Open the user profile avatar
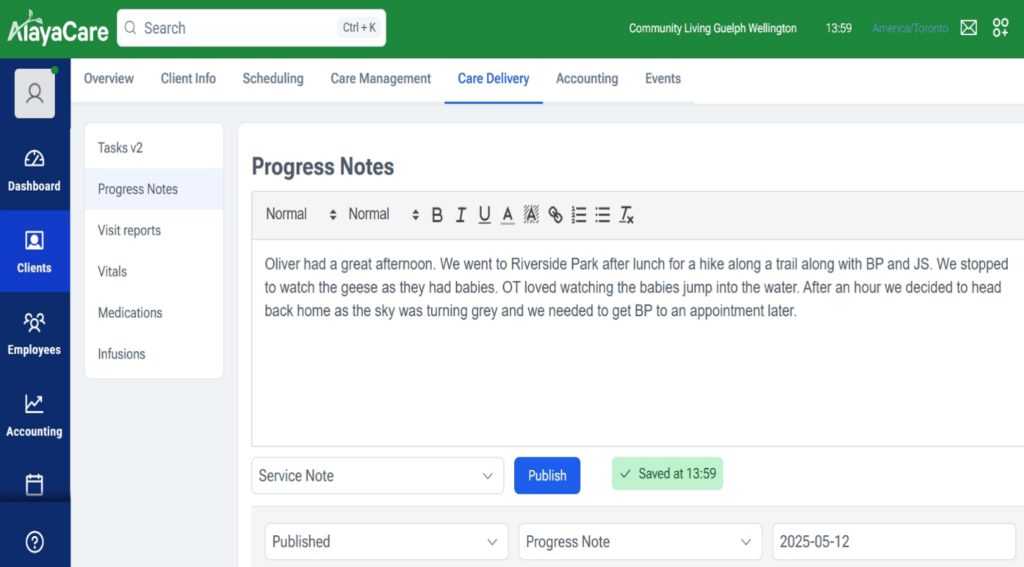1024x567 pixels. tap(35, 93)
